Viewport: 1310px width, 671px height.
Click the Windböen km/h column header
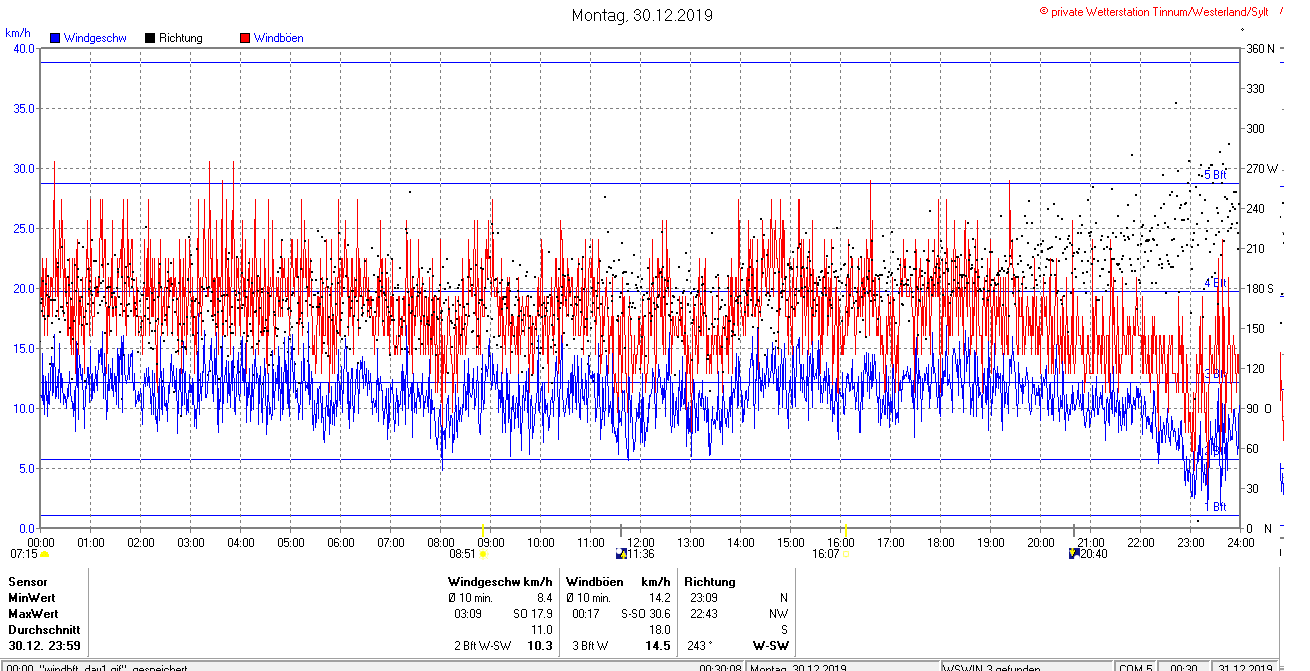point(618,581)
